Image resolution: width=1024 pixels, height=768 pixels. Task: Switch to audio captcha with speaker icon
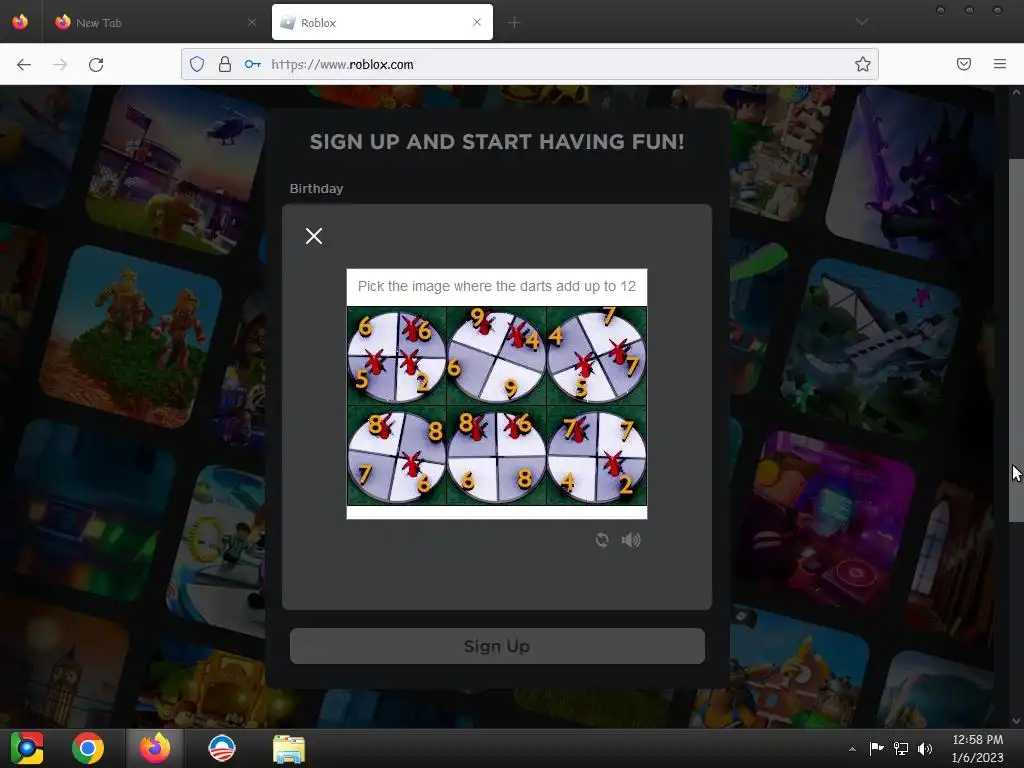[x=631, y=540]
